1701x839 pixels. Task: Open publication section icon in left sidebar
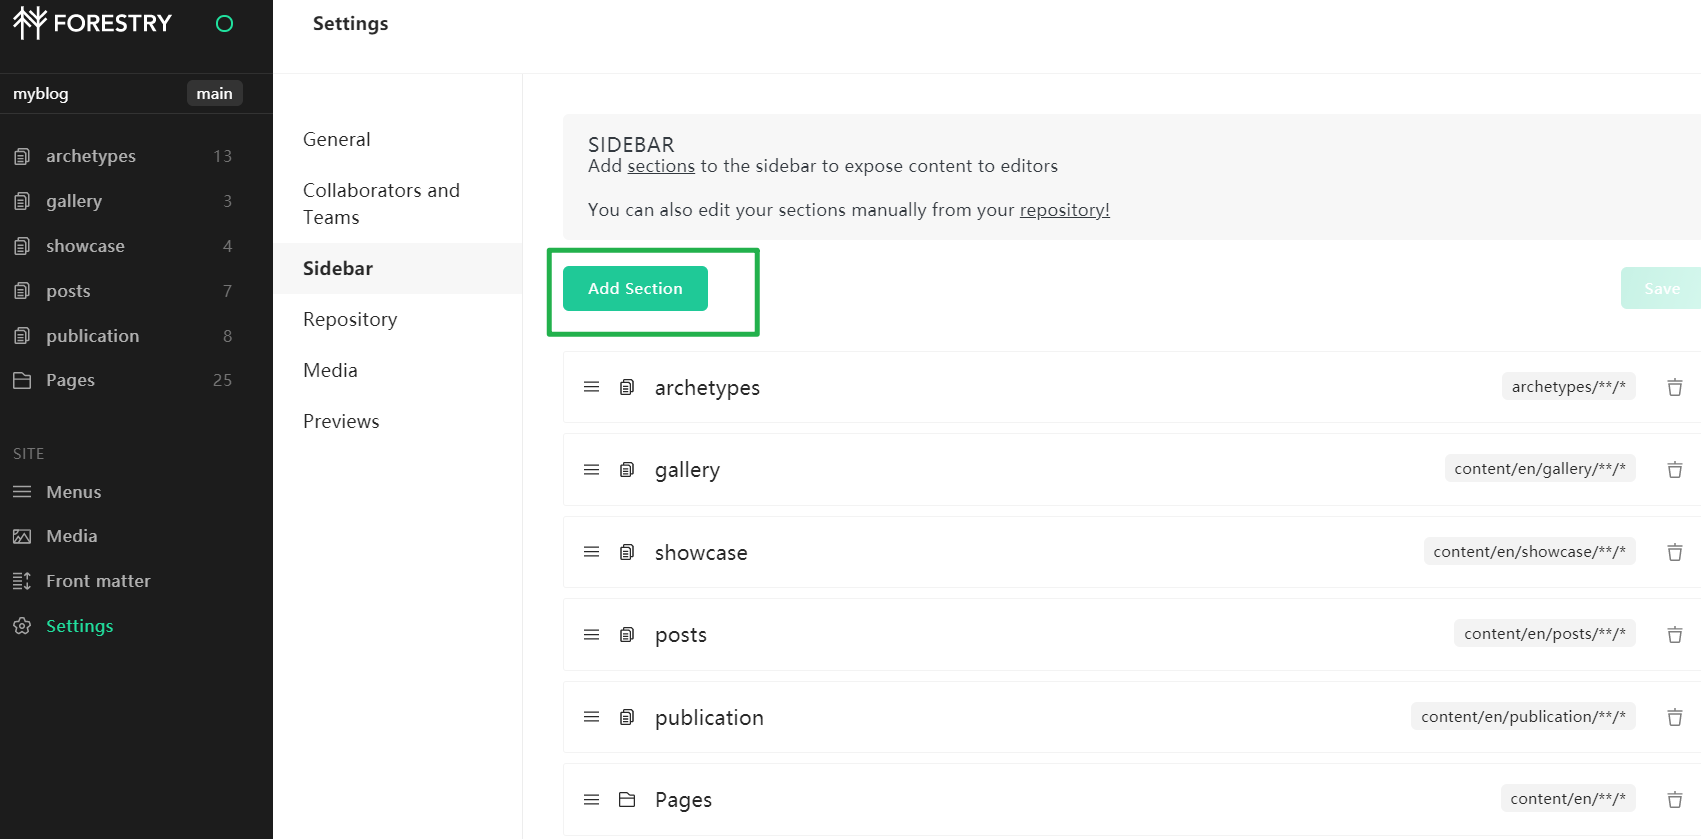22,336
